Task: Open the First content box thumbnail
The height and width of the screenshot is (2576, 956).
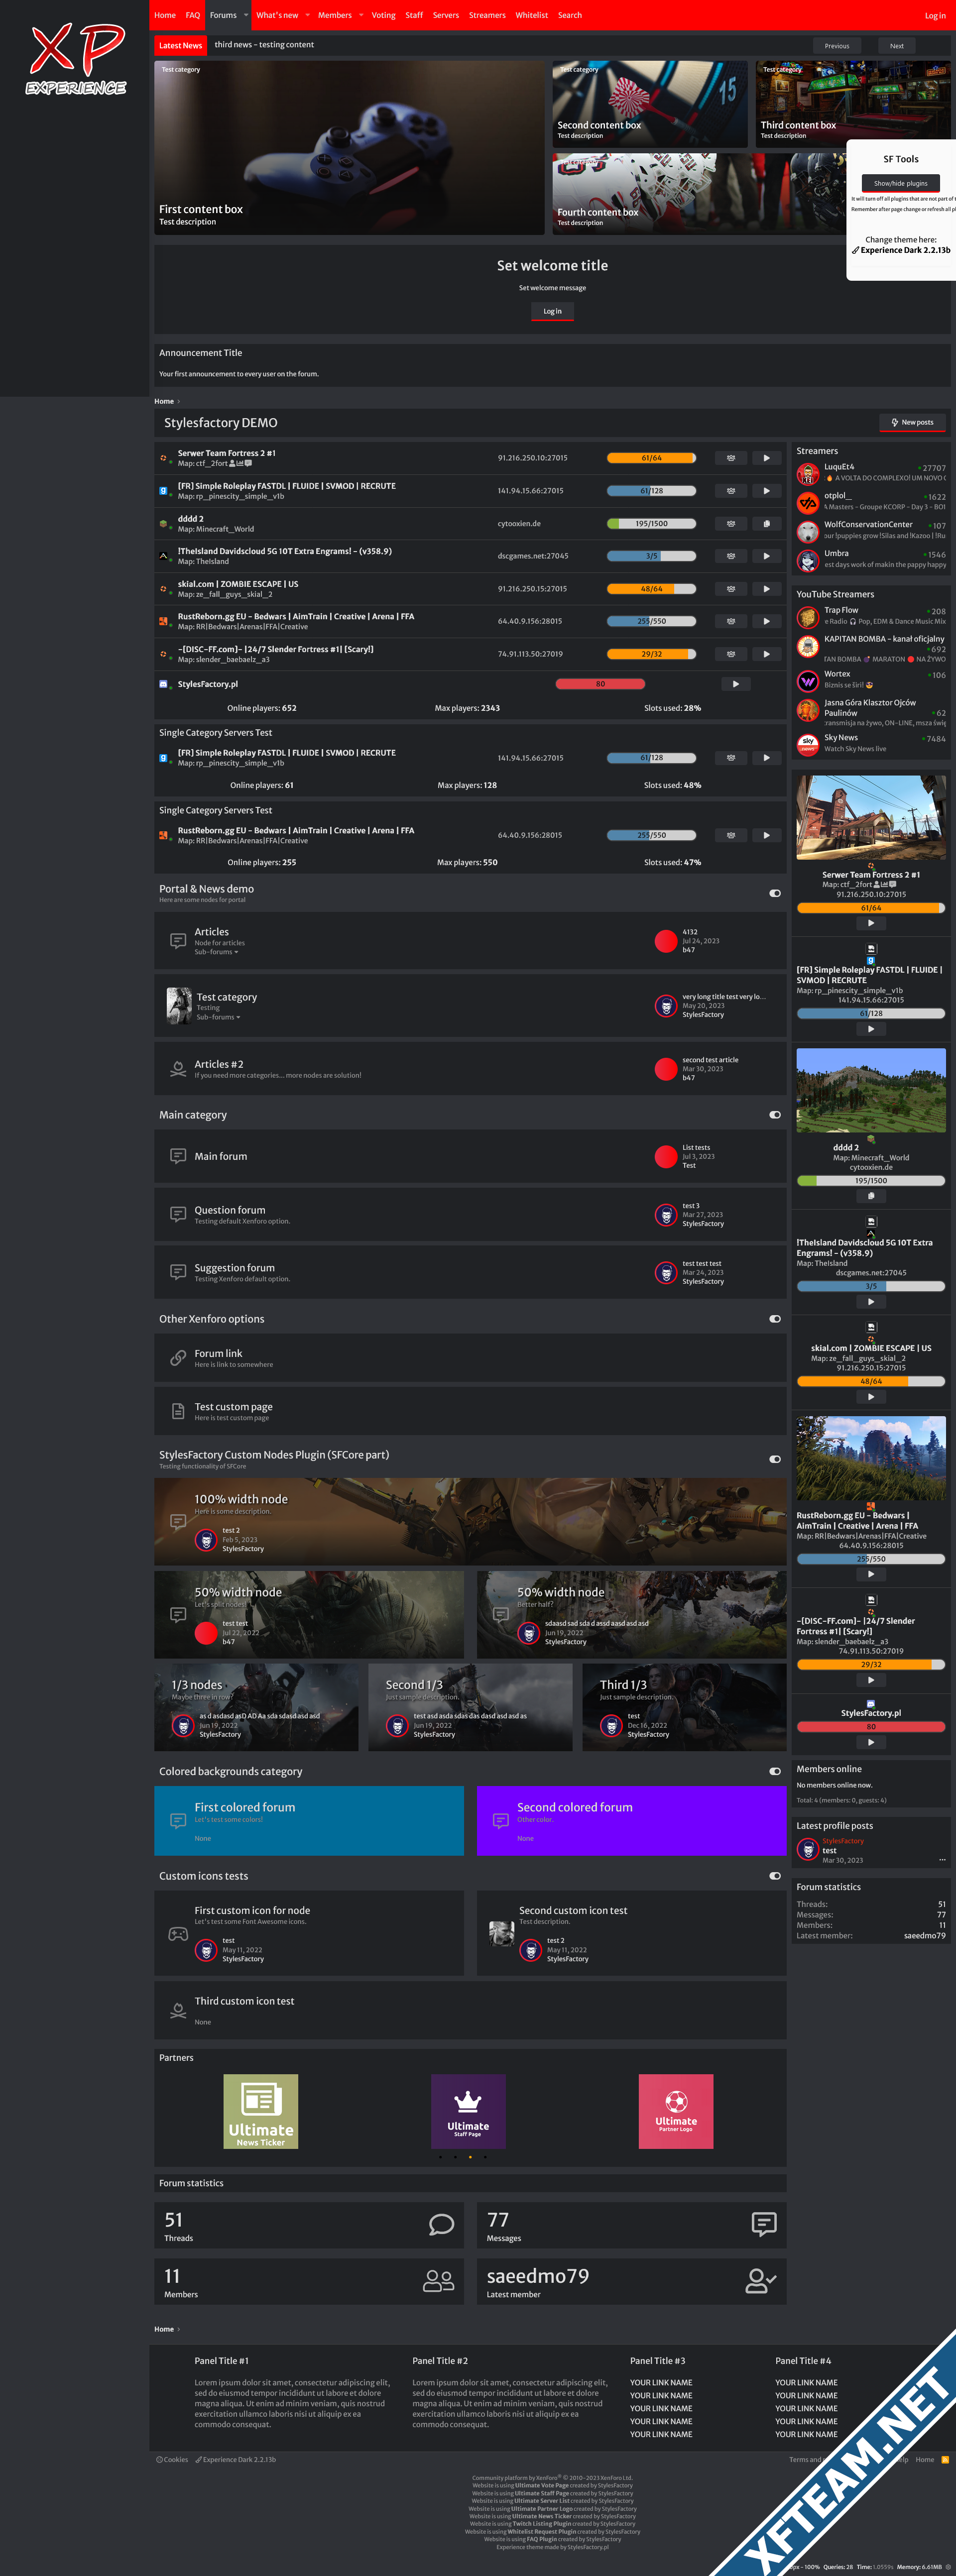Action: (349, 148)
